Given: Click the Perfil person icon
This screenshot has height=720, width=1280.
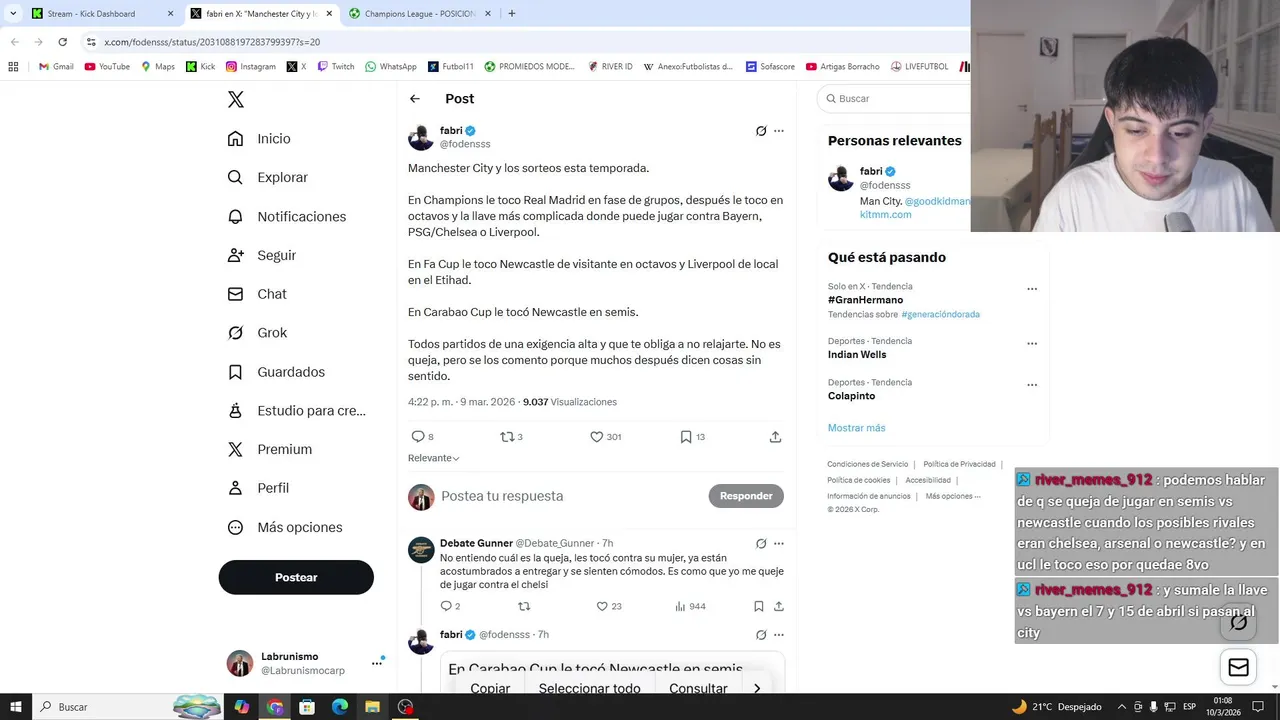Looking at the screenshot, I should point(236,488).
